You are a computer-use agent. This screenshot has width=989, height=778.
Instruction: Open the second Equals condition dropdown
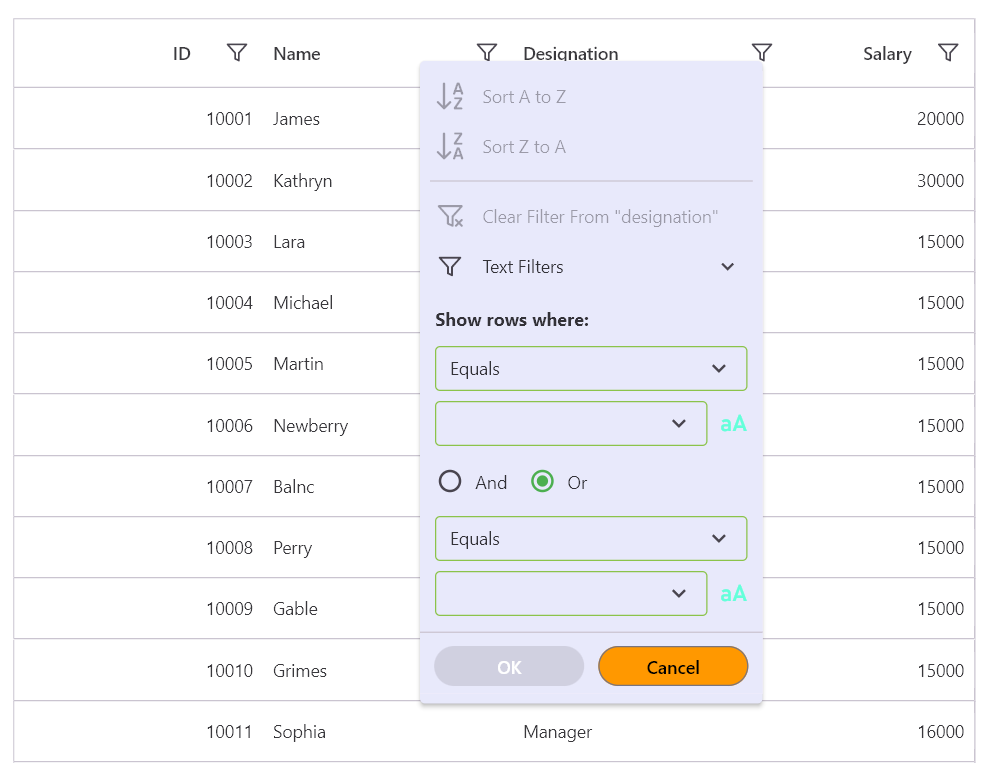(x=591, y=538)
